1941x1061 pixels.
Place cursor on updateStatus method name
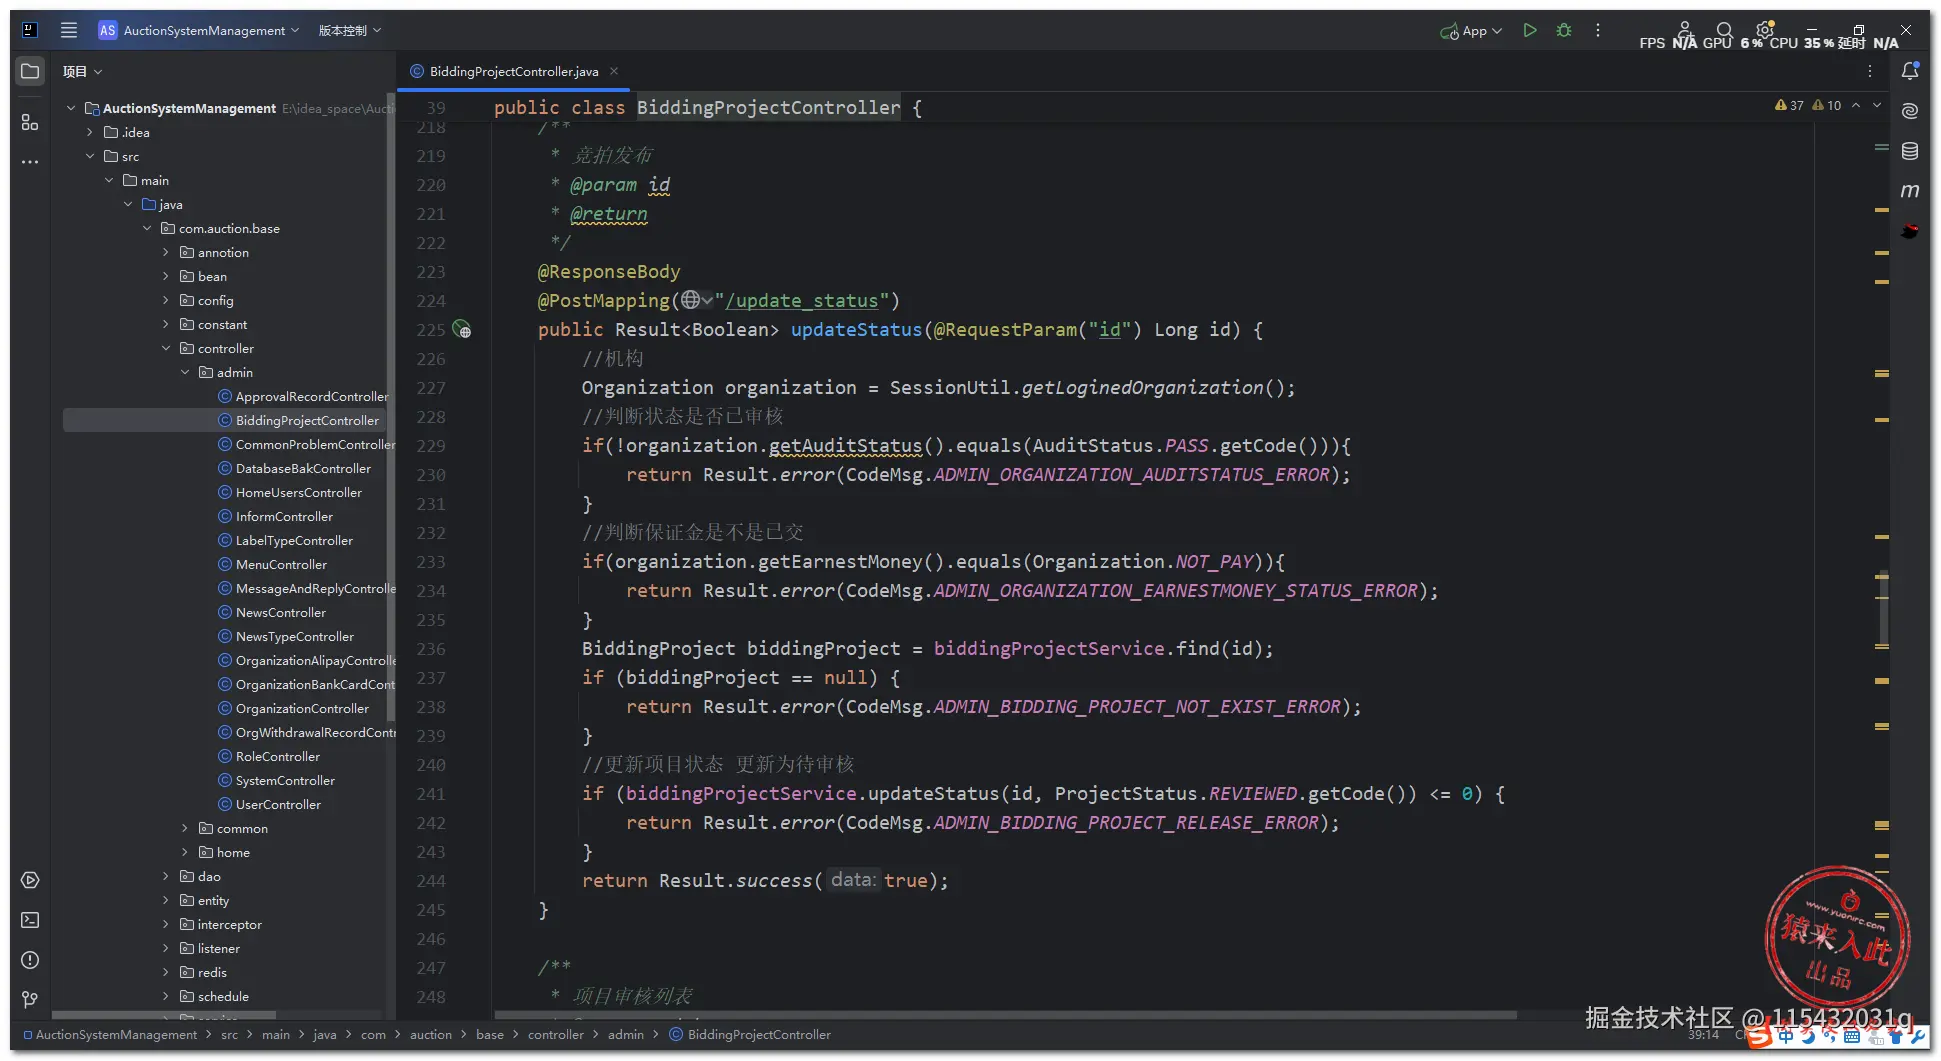click(x=856, y=329)
